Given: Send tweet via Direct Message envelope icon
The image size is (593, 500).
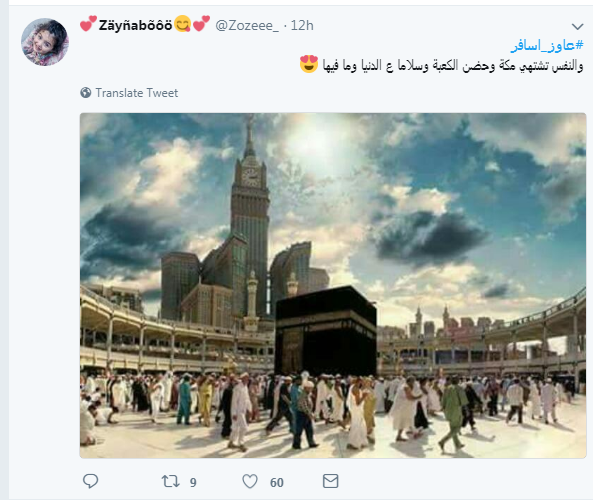Looking at the screenshot, I should pos(331,481).
